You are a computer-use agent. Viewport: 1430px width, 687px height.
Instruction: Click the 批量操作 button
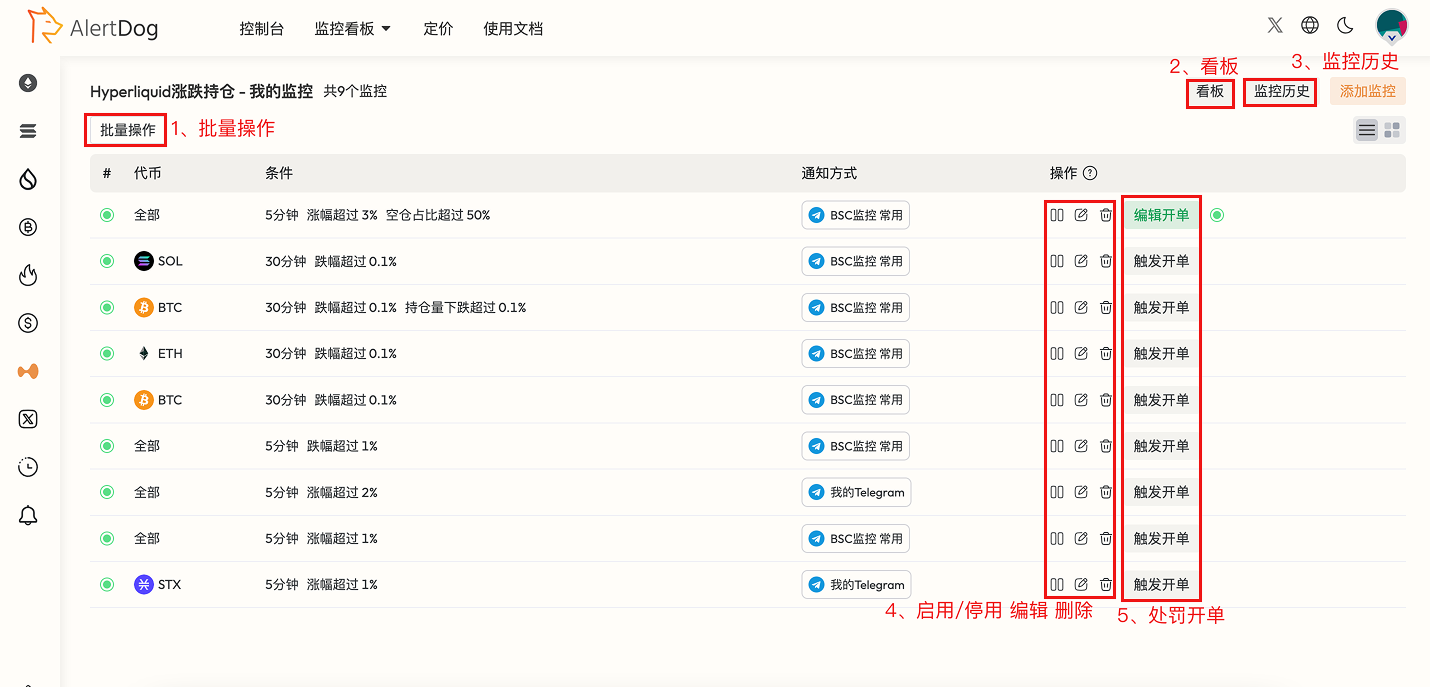[127, 130]
